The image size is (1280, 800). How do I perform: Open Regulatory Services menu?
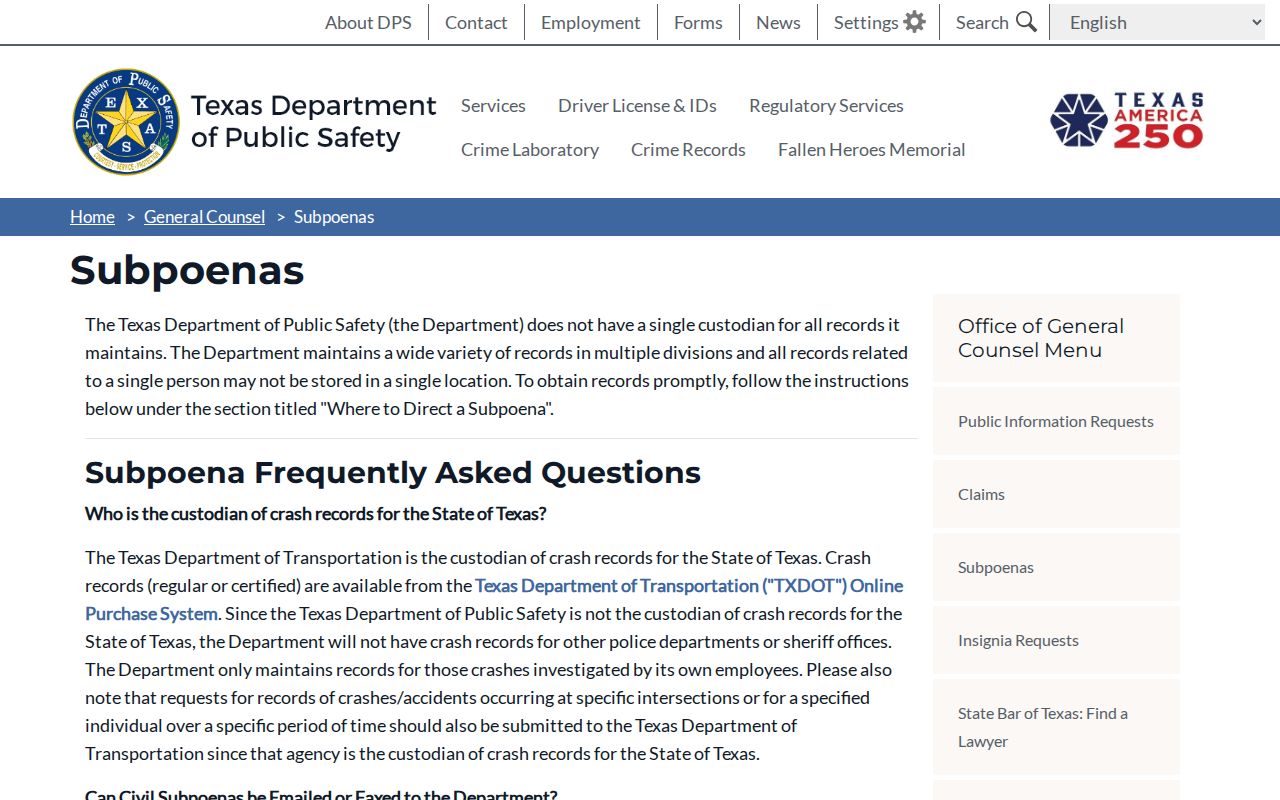point(826,105)
